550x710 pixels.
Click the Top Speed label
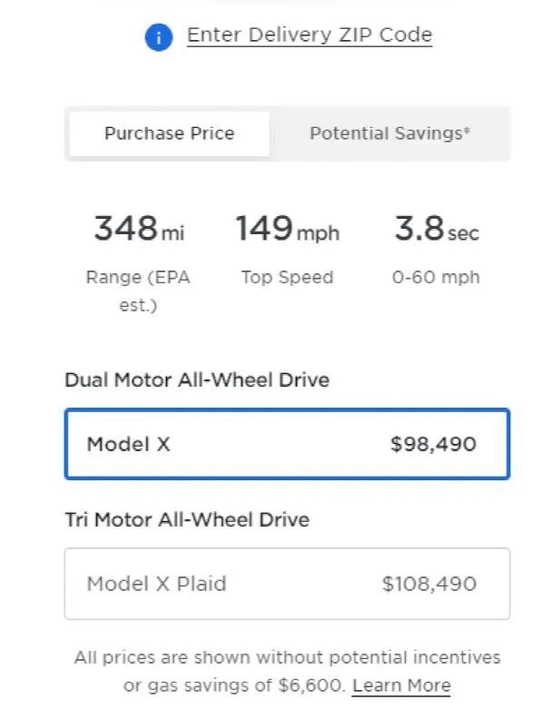point(287,277)
